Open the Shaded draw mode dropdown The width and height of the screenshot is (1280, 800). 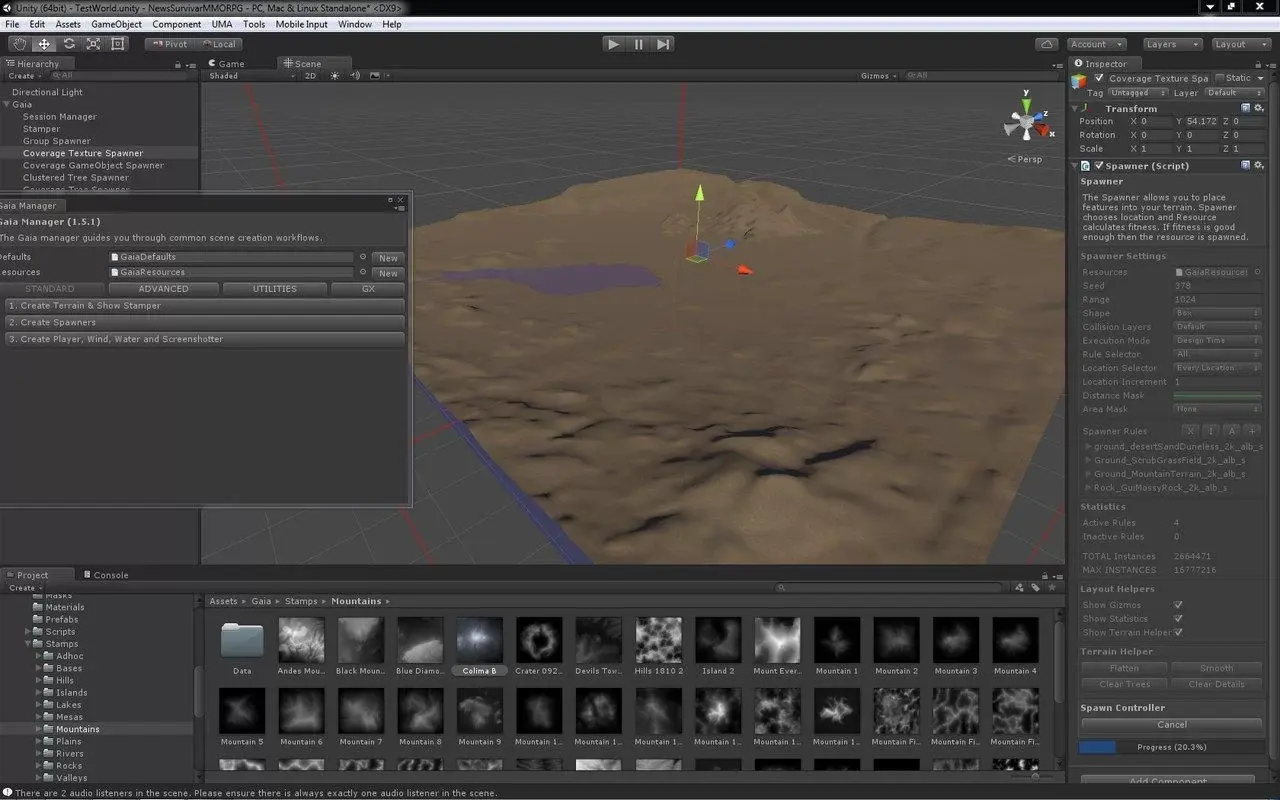click(251, 76)
